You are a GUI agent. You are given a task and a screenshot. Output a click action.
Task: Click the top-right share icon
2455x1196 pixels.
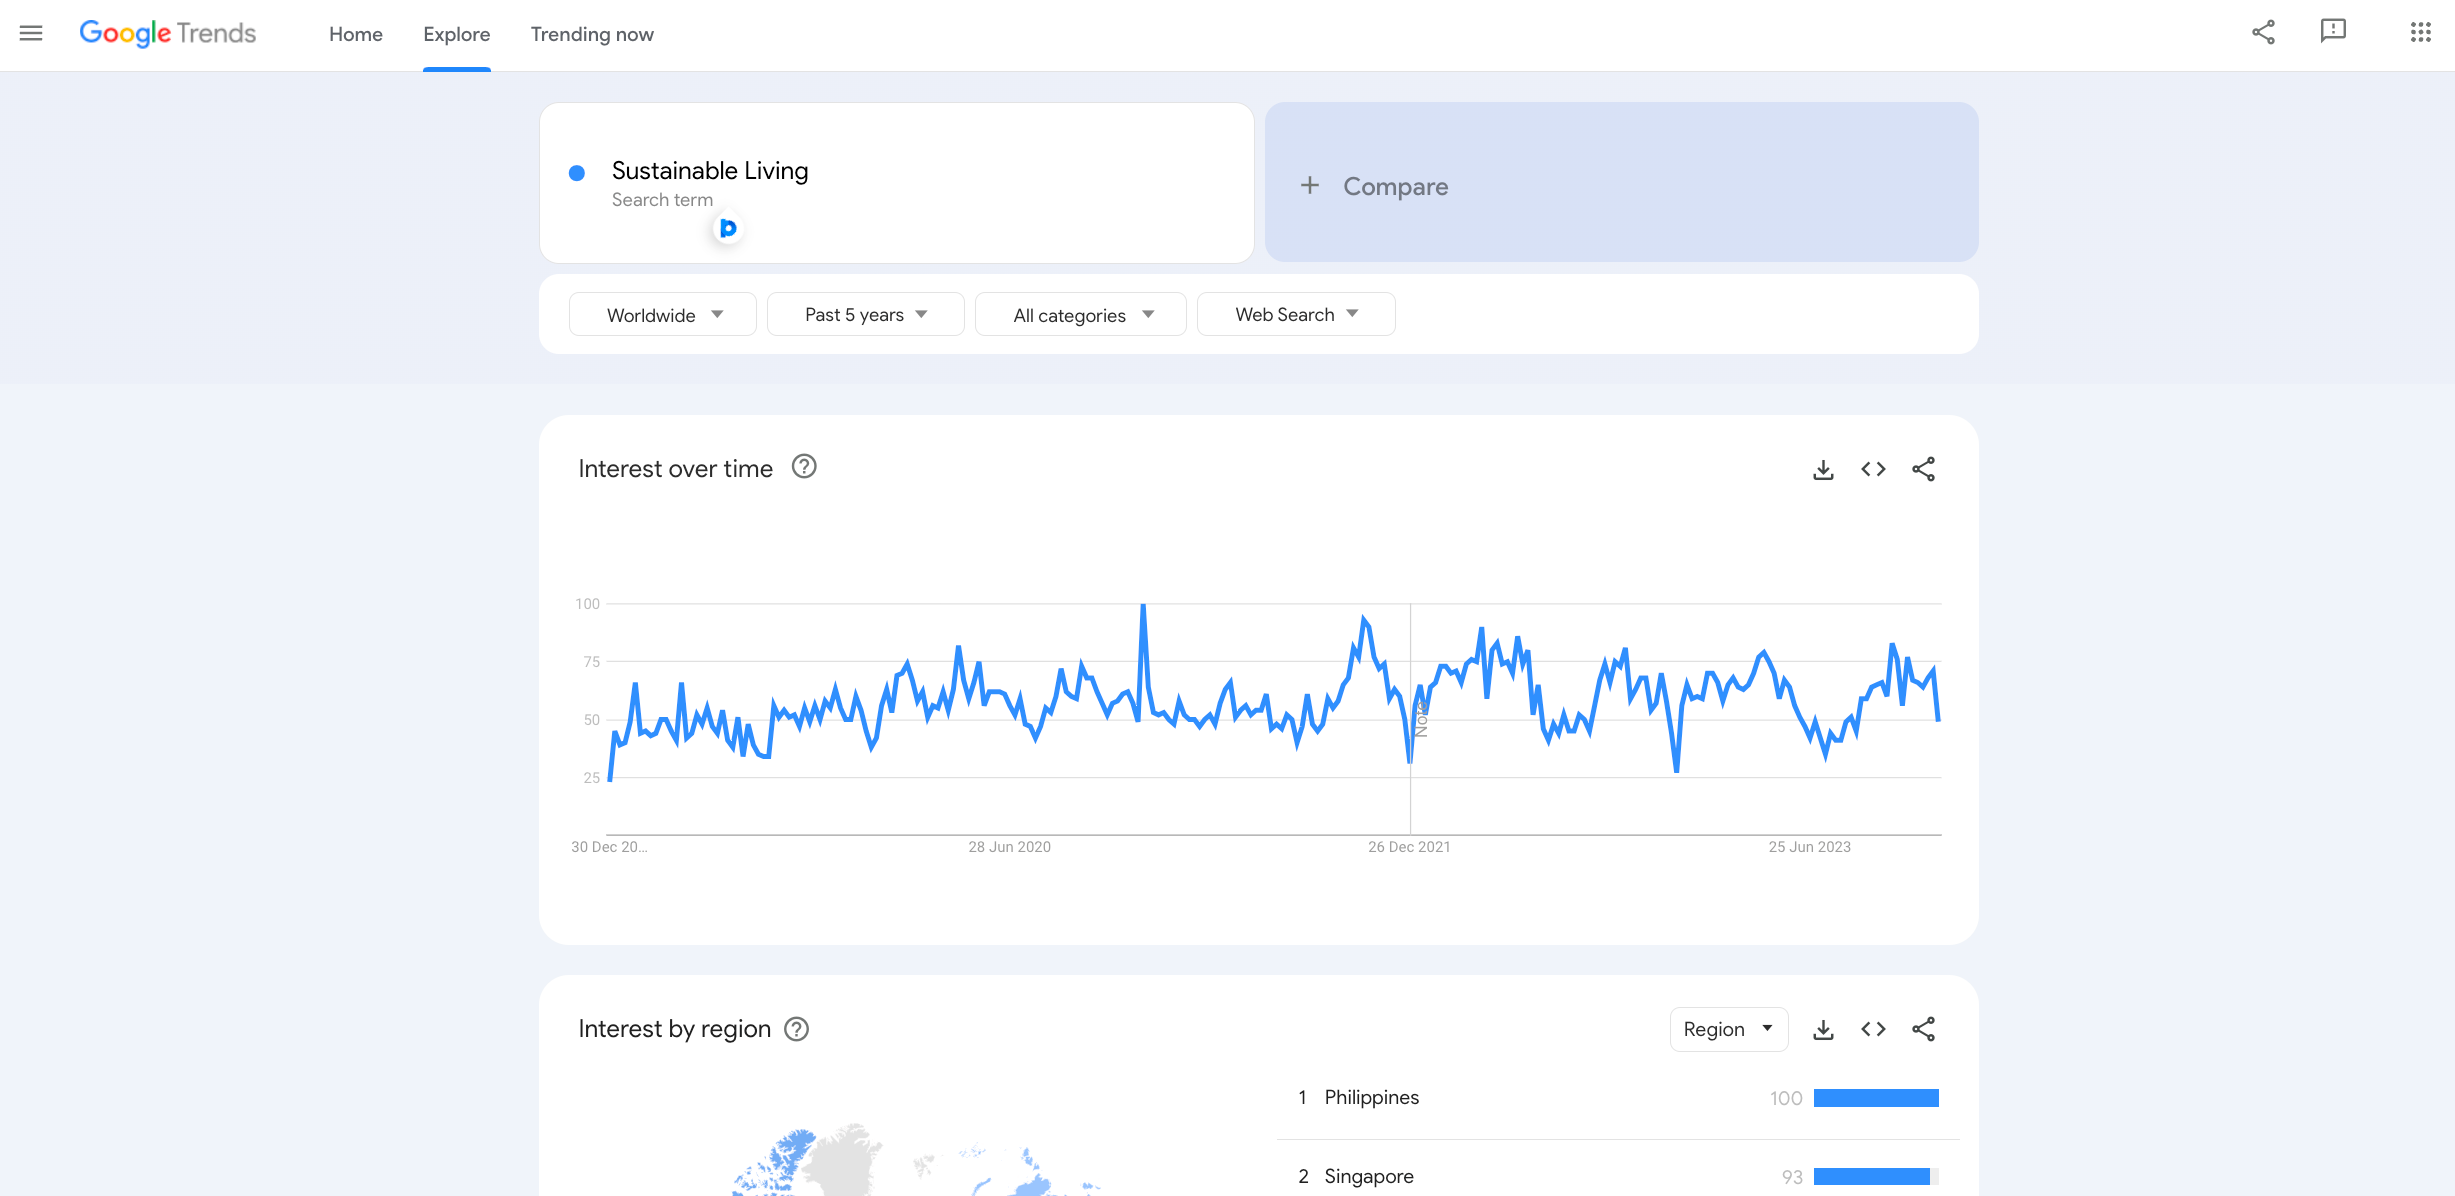coord(2263,33)
